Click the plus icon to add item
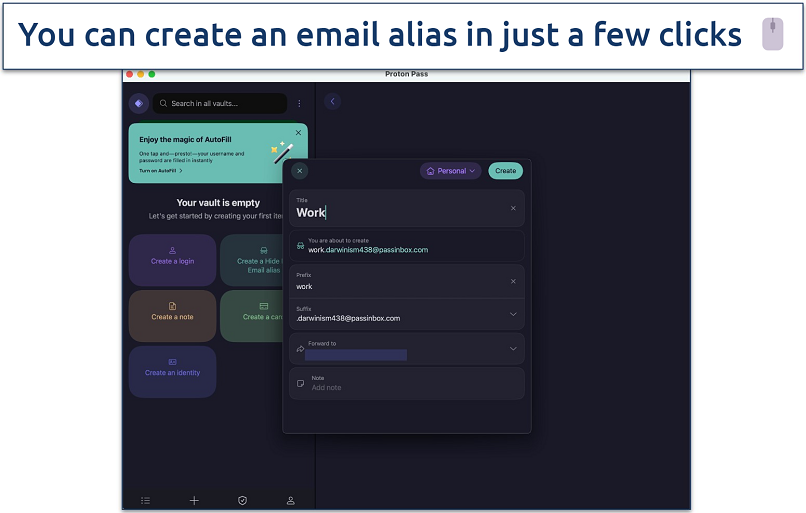Screen dimensions: 806x513 194,500
